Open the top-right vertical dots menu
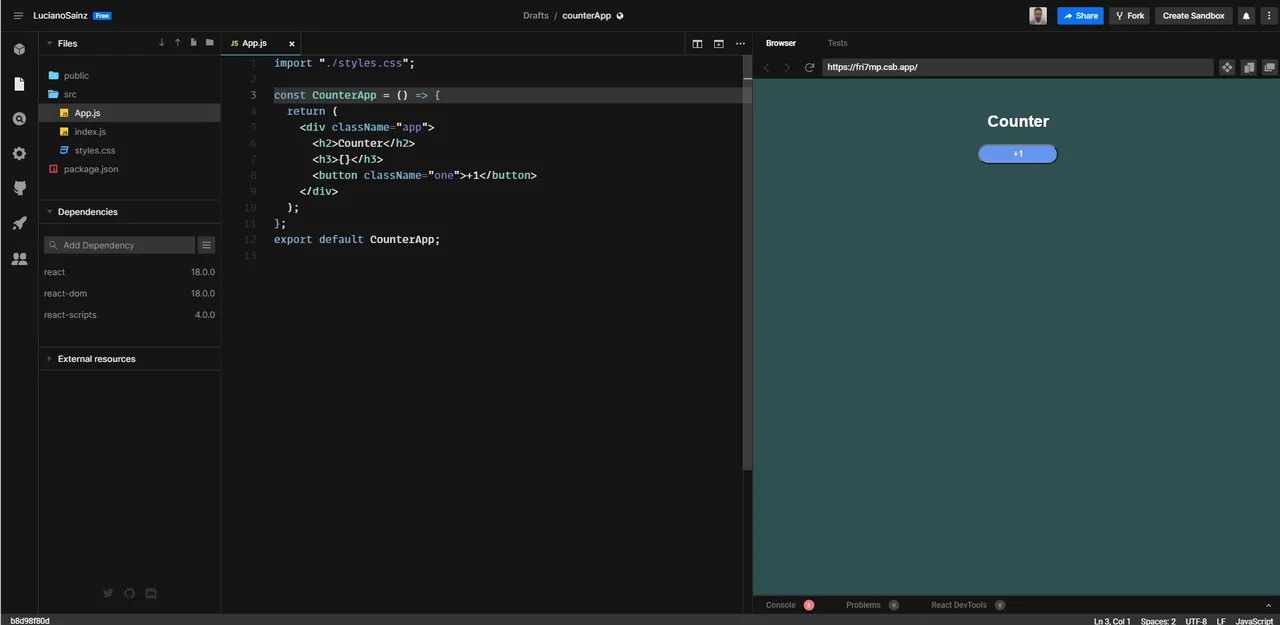1280x625 pixels. click(x=1268, y=16)
